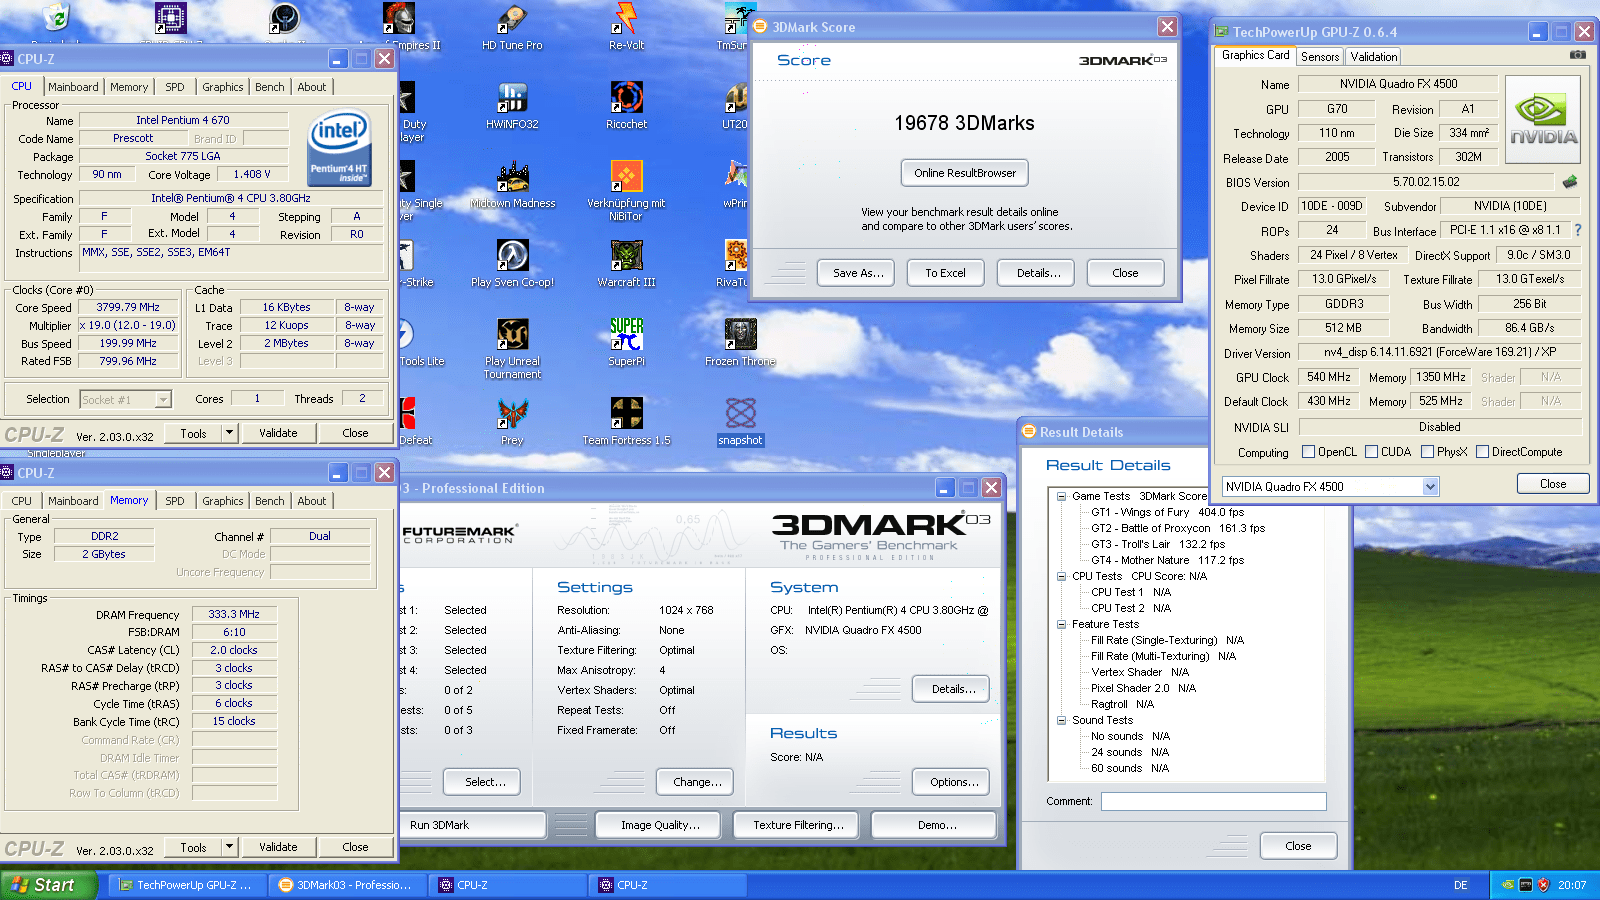Screen dimensions: 1600x900
Task: Click the Options... button under Results
Action: point(951,782)
